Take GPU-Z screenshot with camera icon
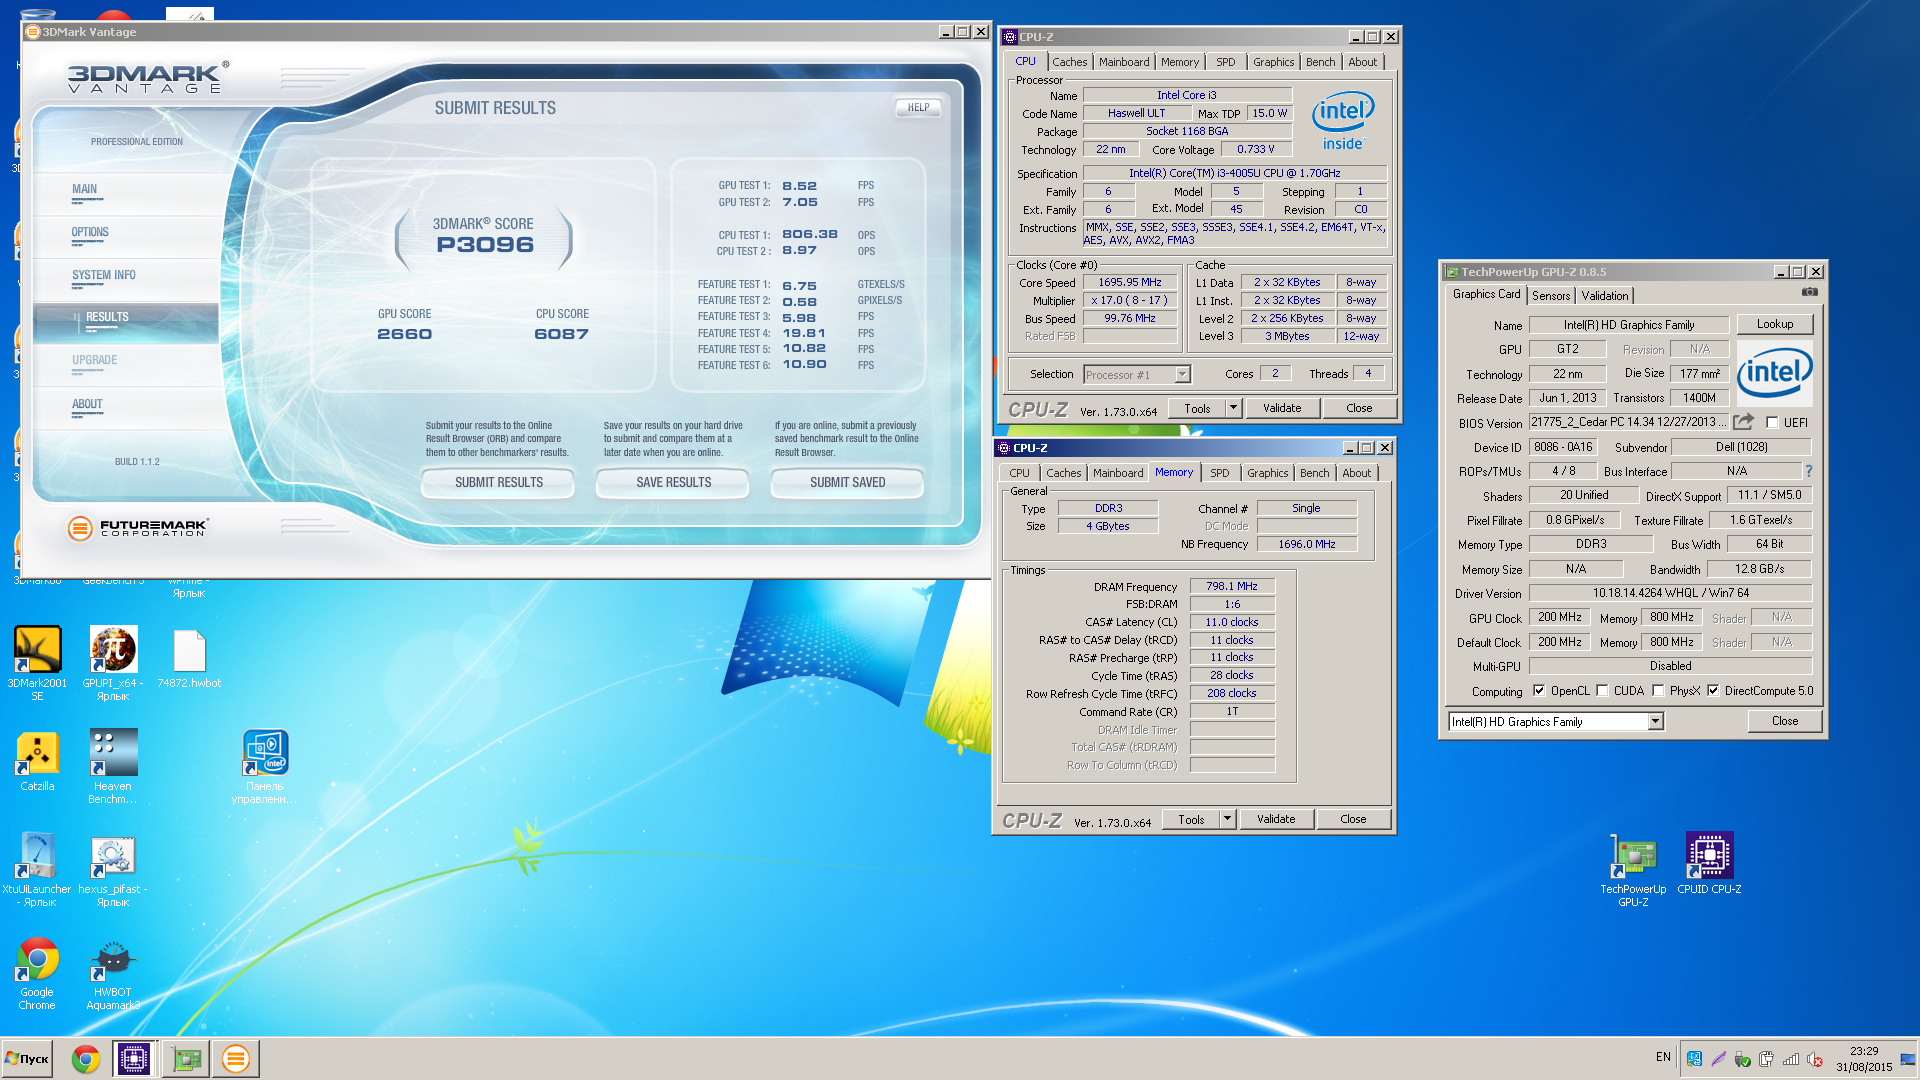Image resolution: width=1920 pixels, height=1080 pixels. pos(1809,292)
